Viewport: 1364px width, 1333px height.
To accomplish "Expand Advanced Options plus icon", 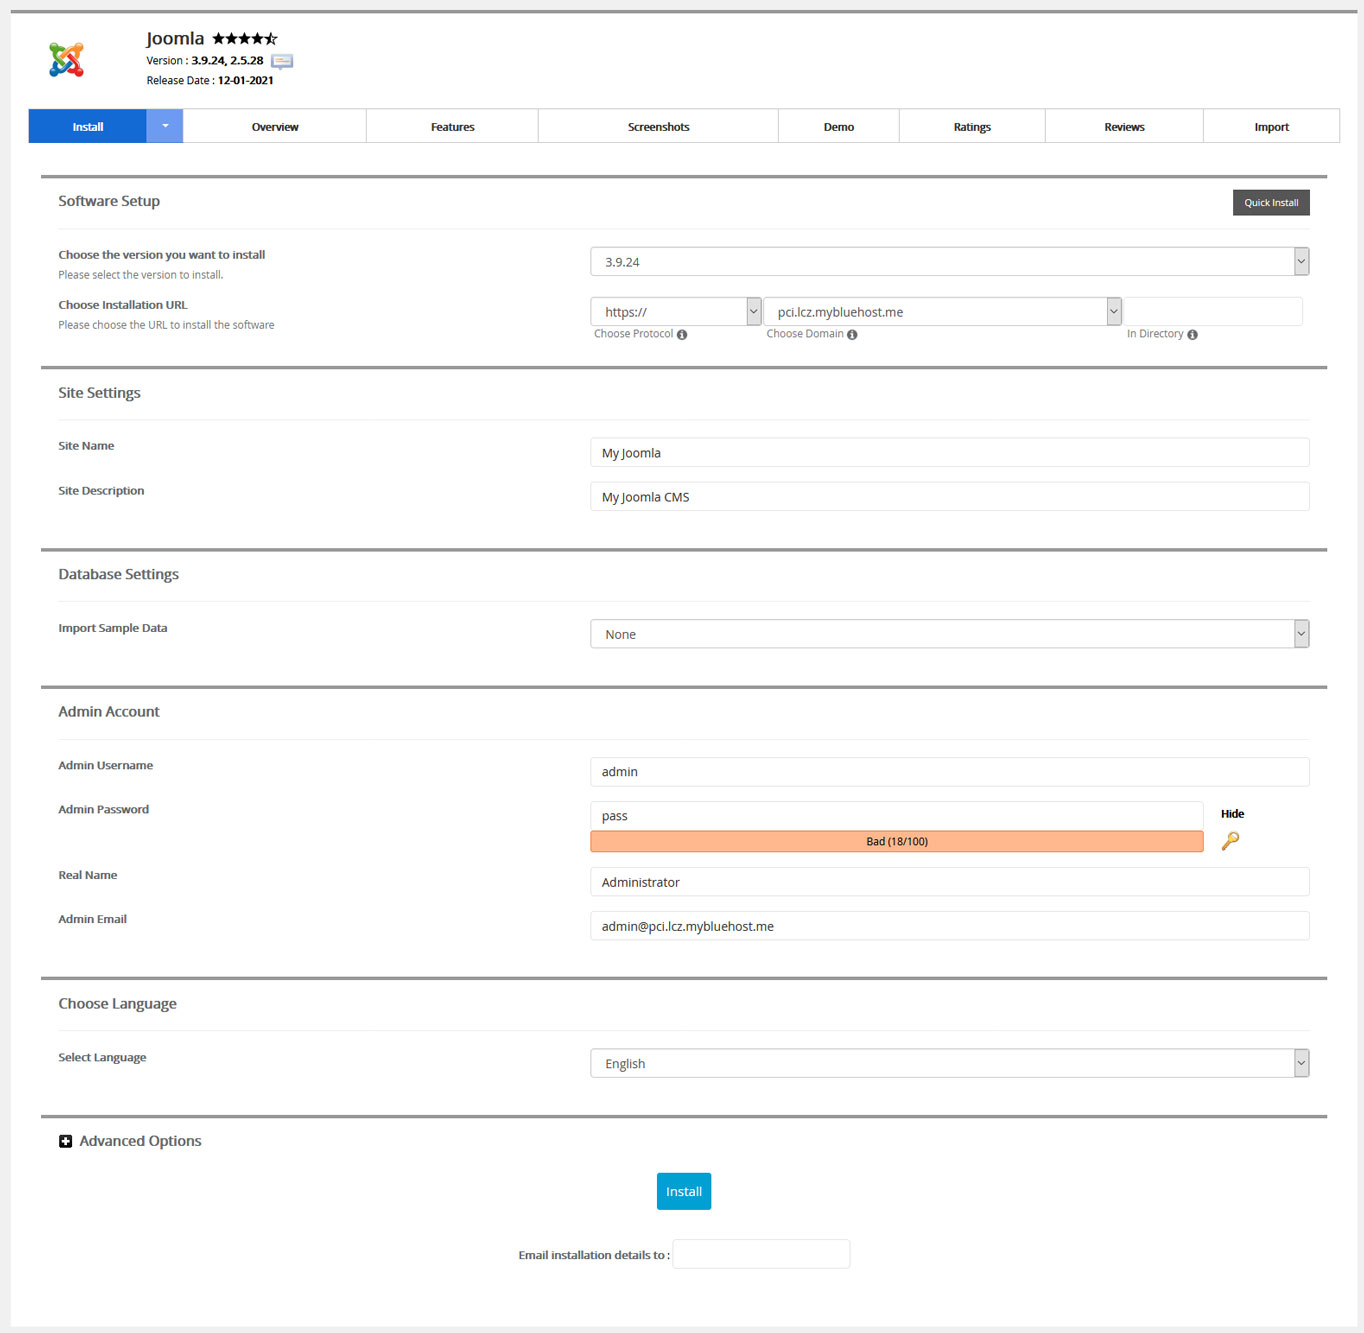I will point(65,1141).
